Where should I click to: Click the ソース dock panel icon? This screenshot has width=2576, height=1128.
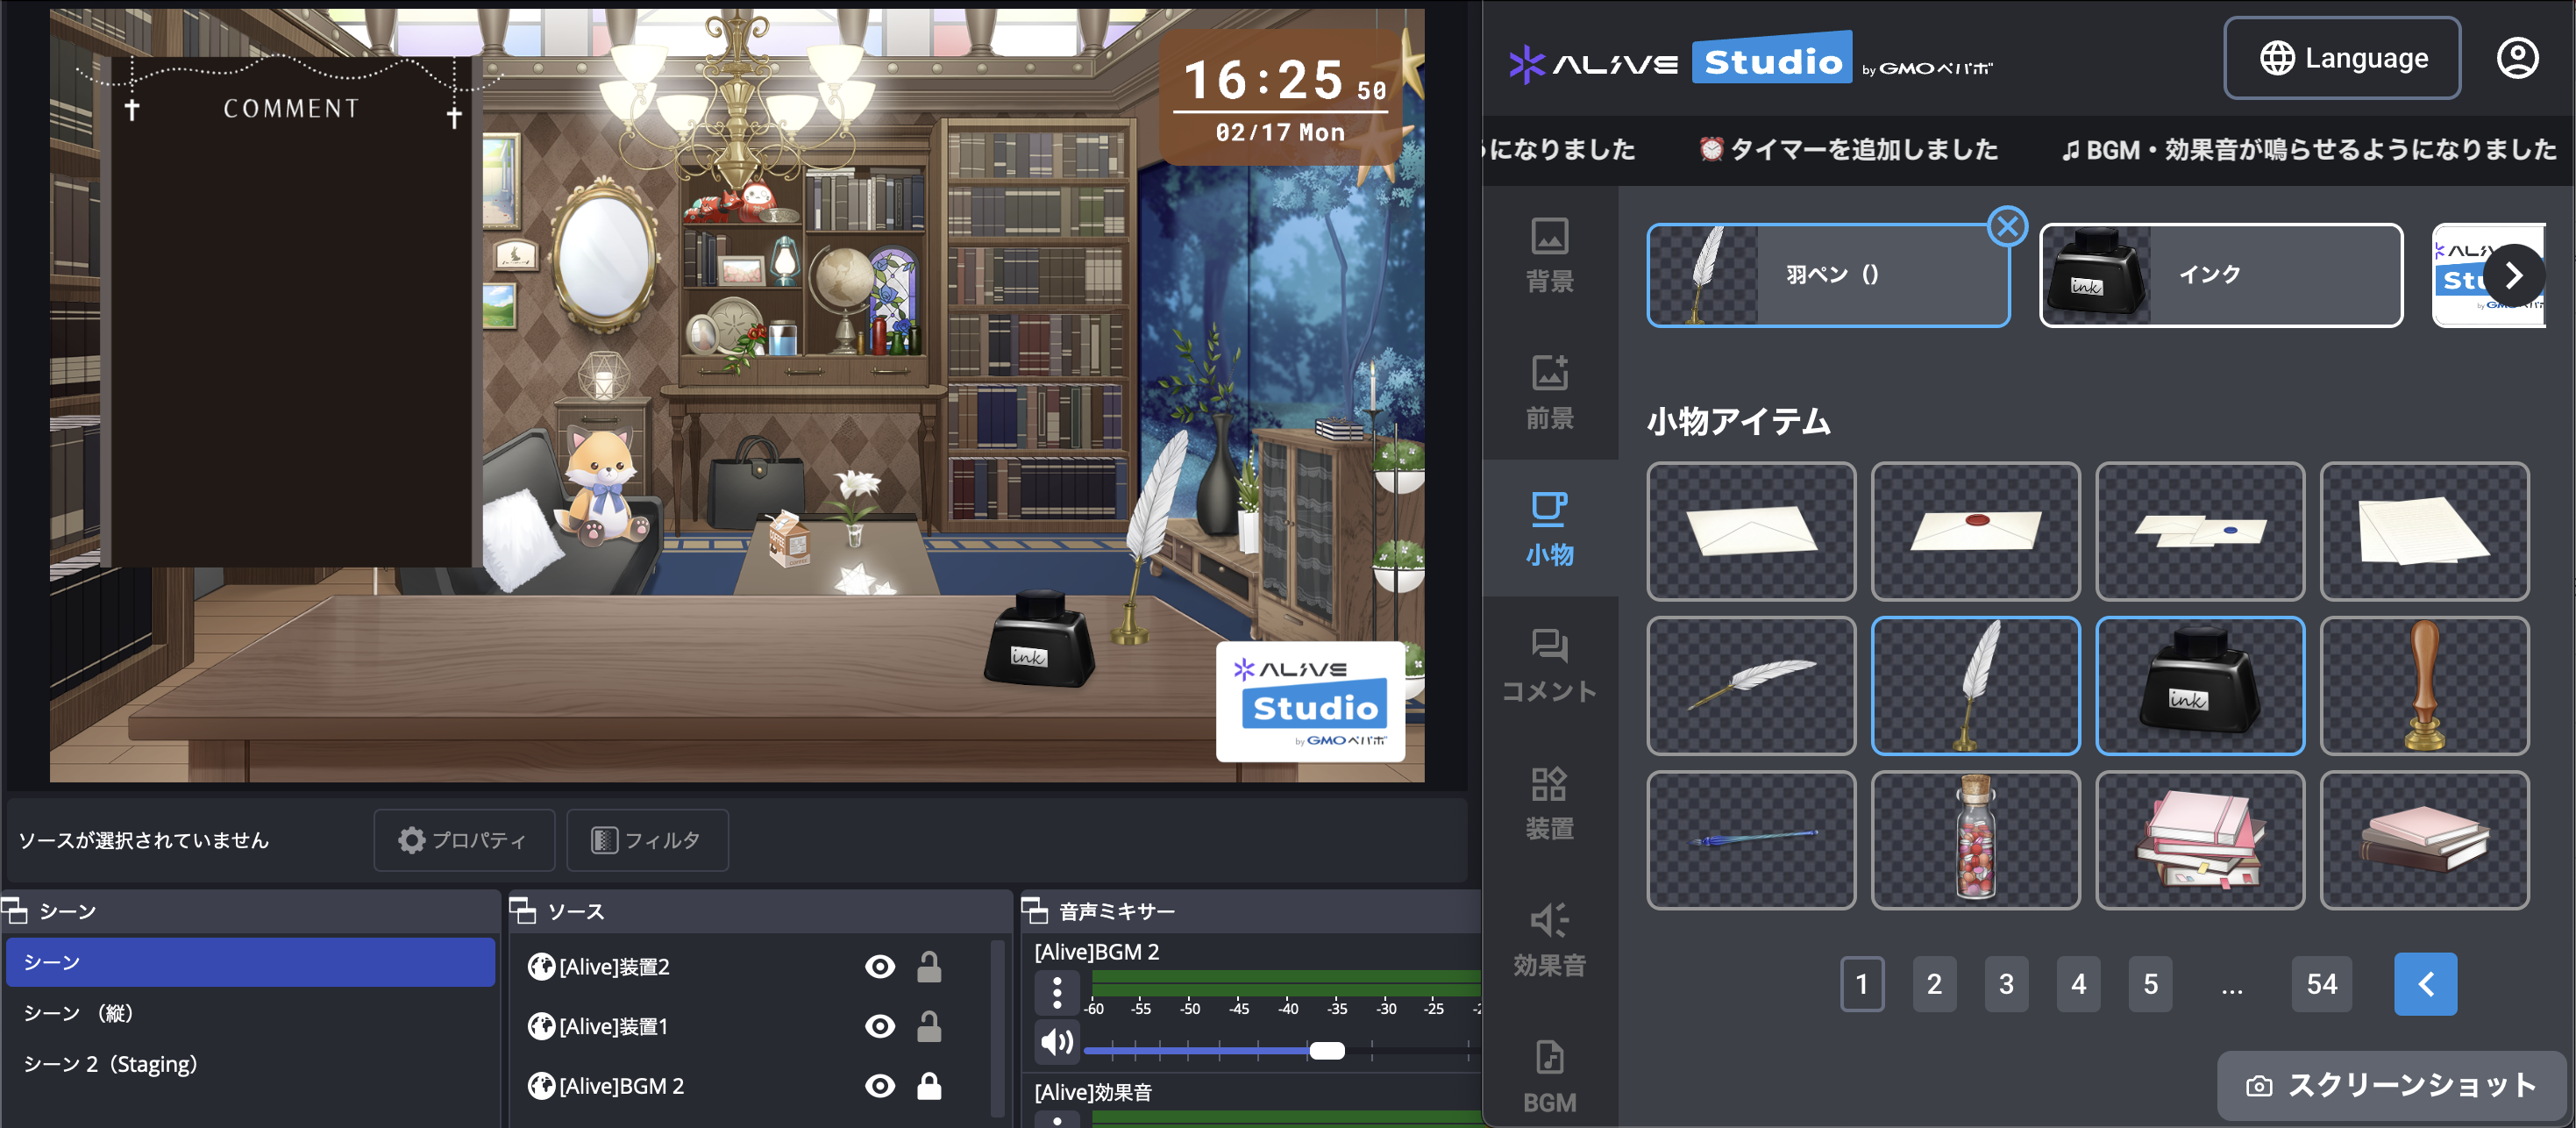click(x=523, y=911)
